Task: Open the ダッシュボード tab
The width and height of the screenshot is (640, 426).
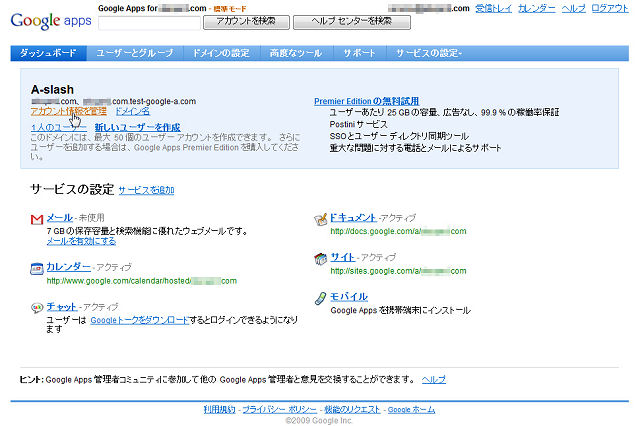Action: [x=48, y=53]
